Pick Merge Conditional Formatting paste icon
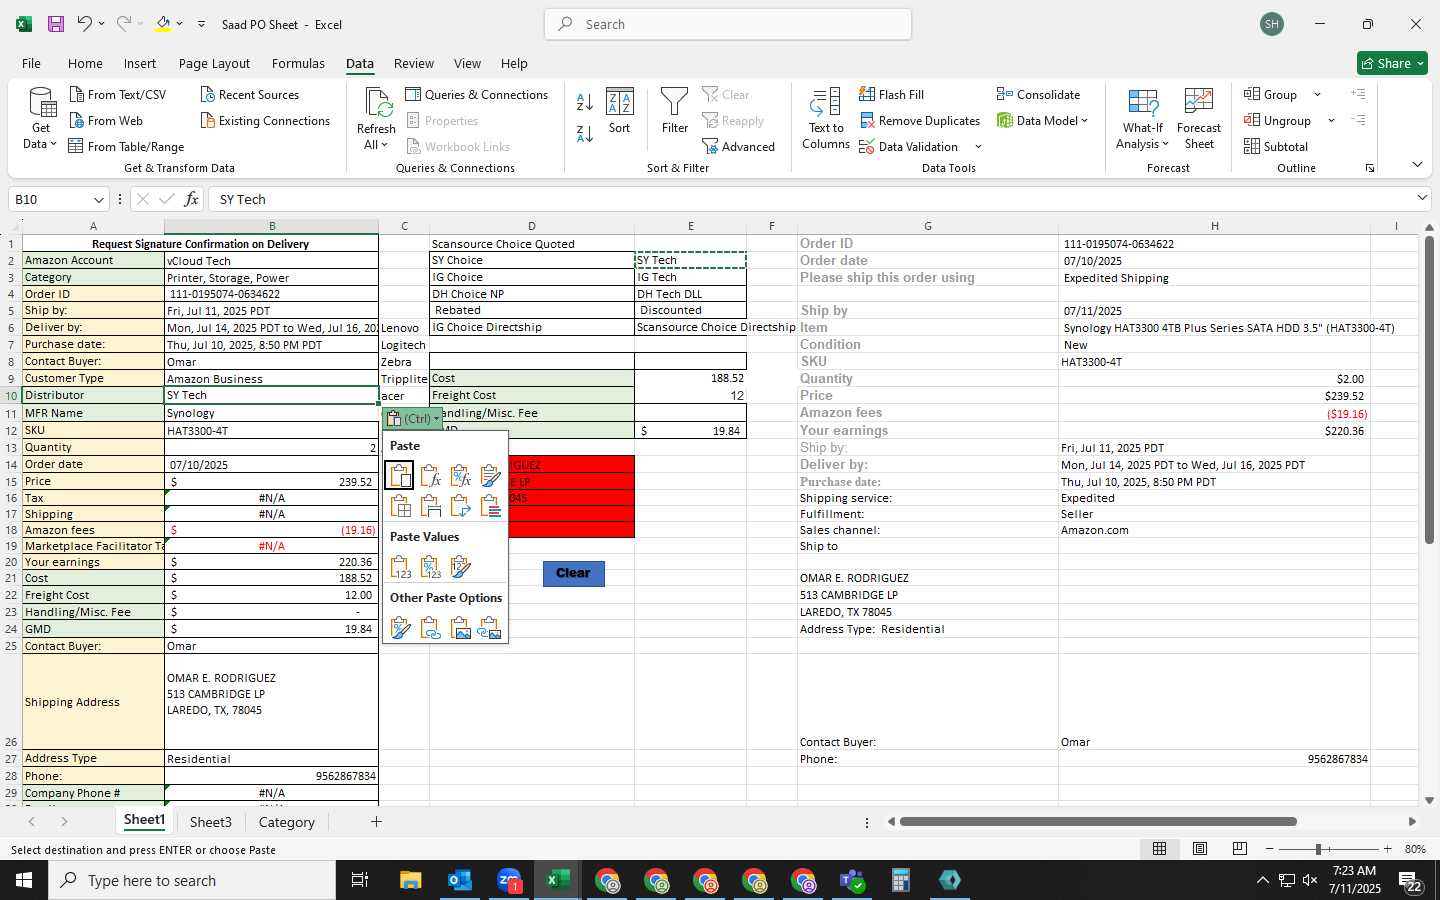 tap(490, 506)
